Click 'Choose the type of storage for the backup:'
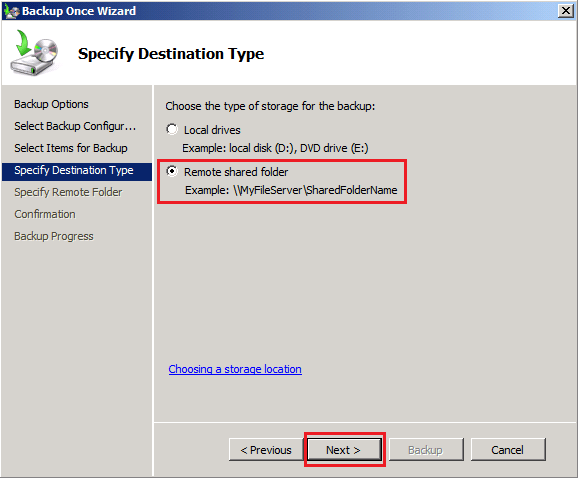 [270, 106]
